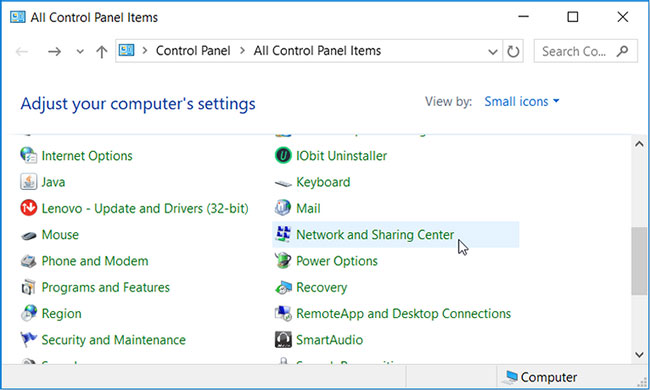Go up one folder level
The image size is (650, 390).
click(x=102, y=51)
